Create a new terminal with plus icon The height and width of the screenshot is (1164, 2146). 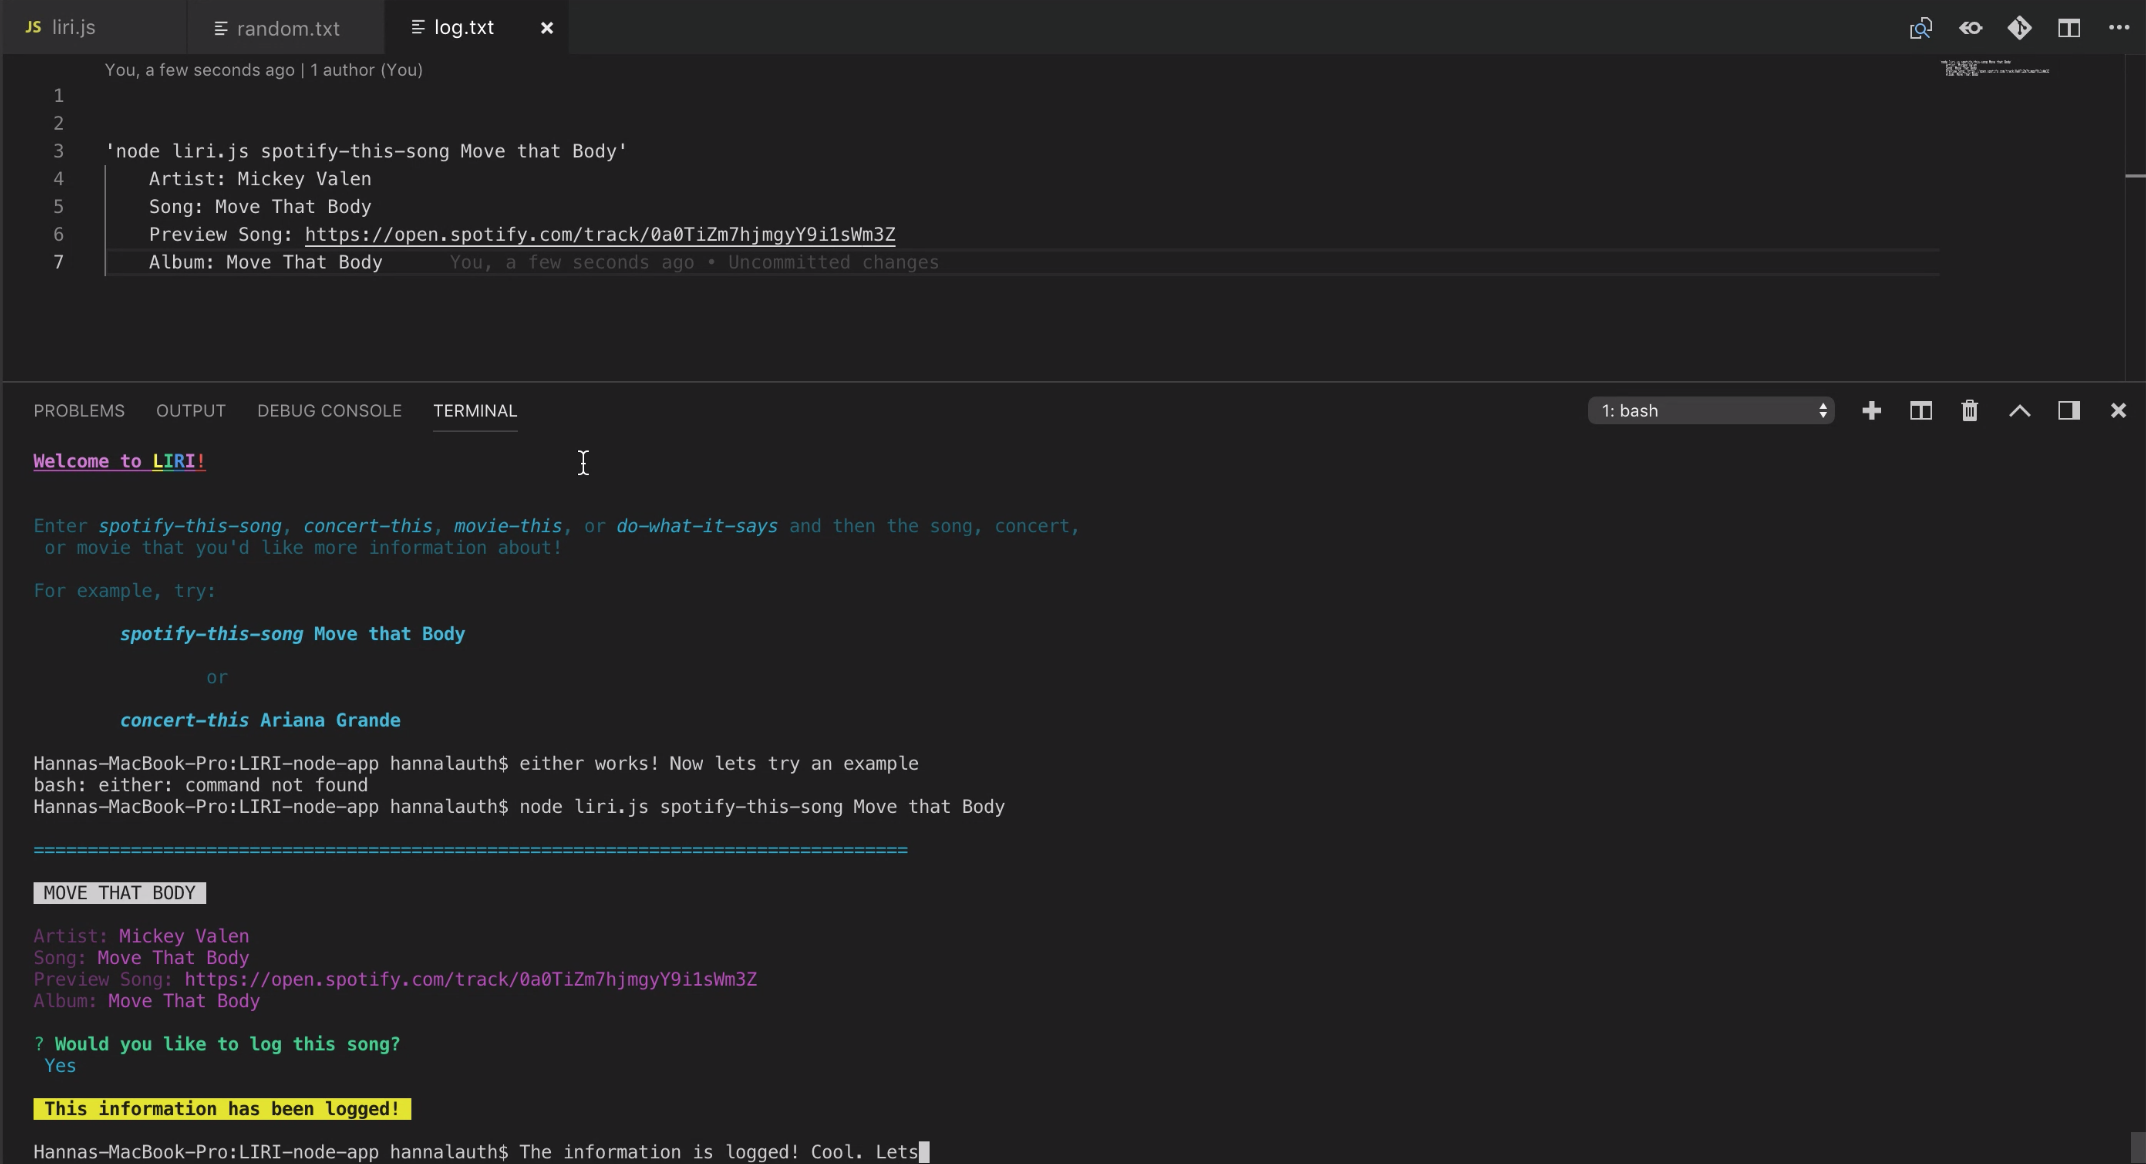1871,411
